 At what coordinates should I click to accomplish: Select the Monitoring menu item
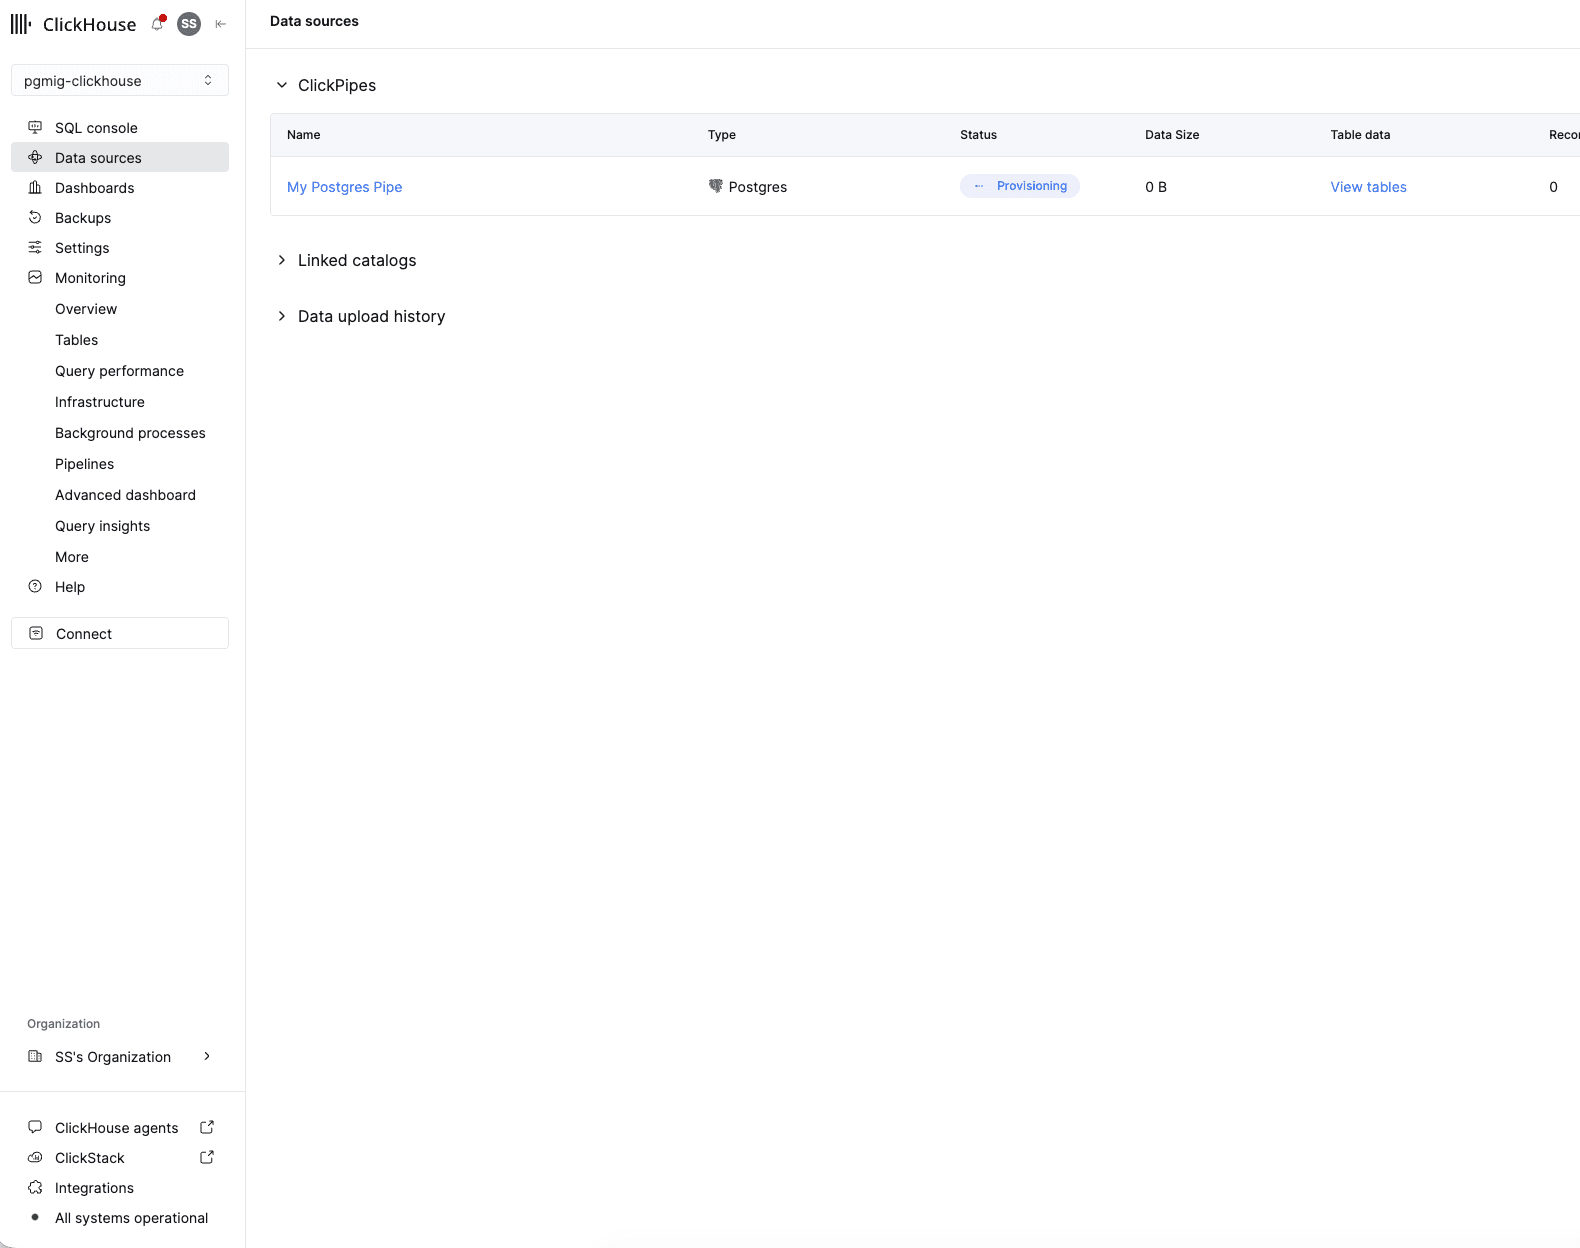click(120, 277)
